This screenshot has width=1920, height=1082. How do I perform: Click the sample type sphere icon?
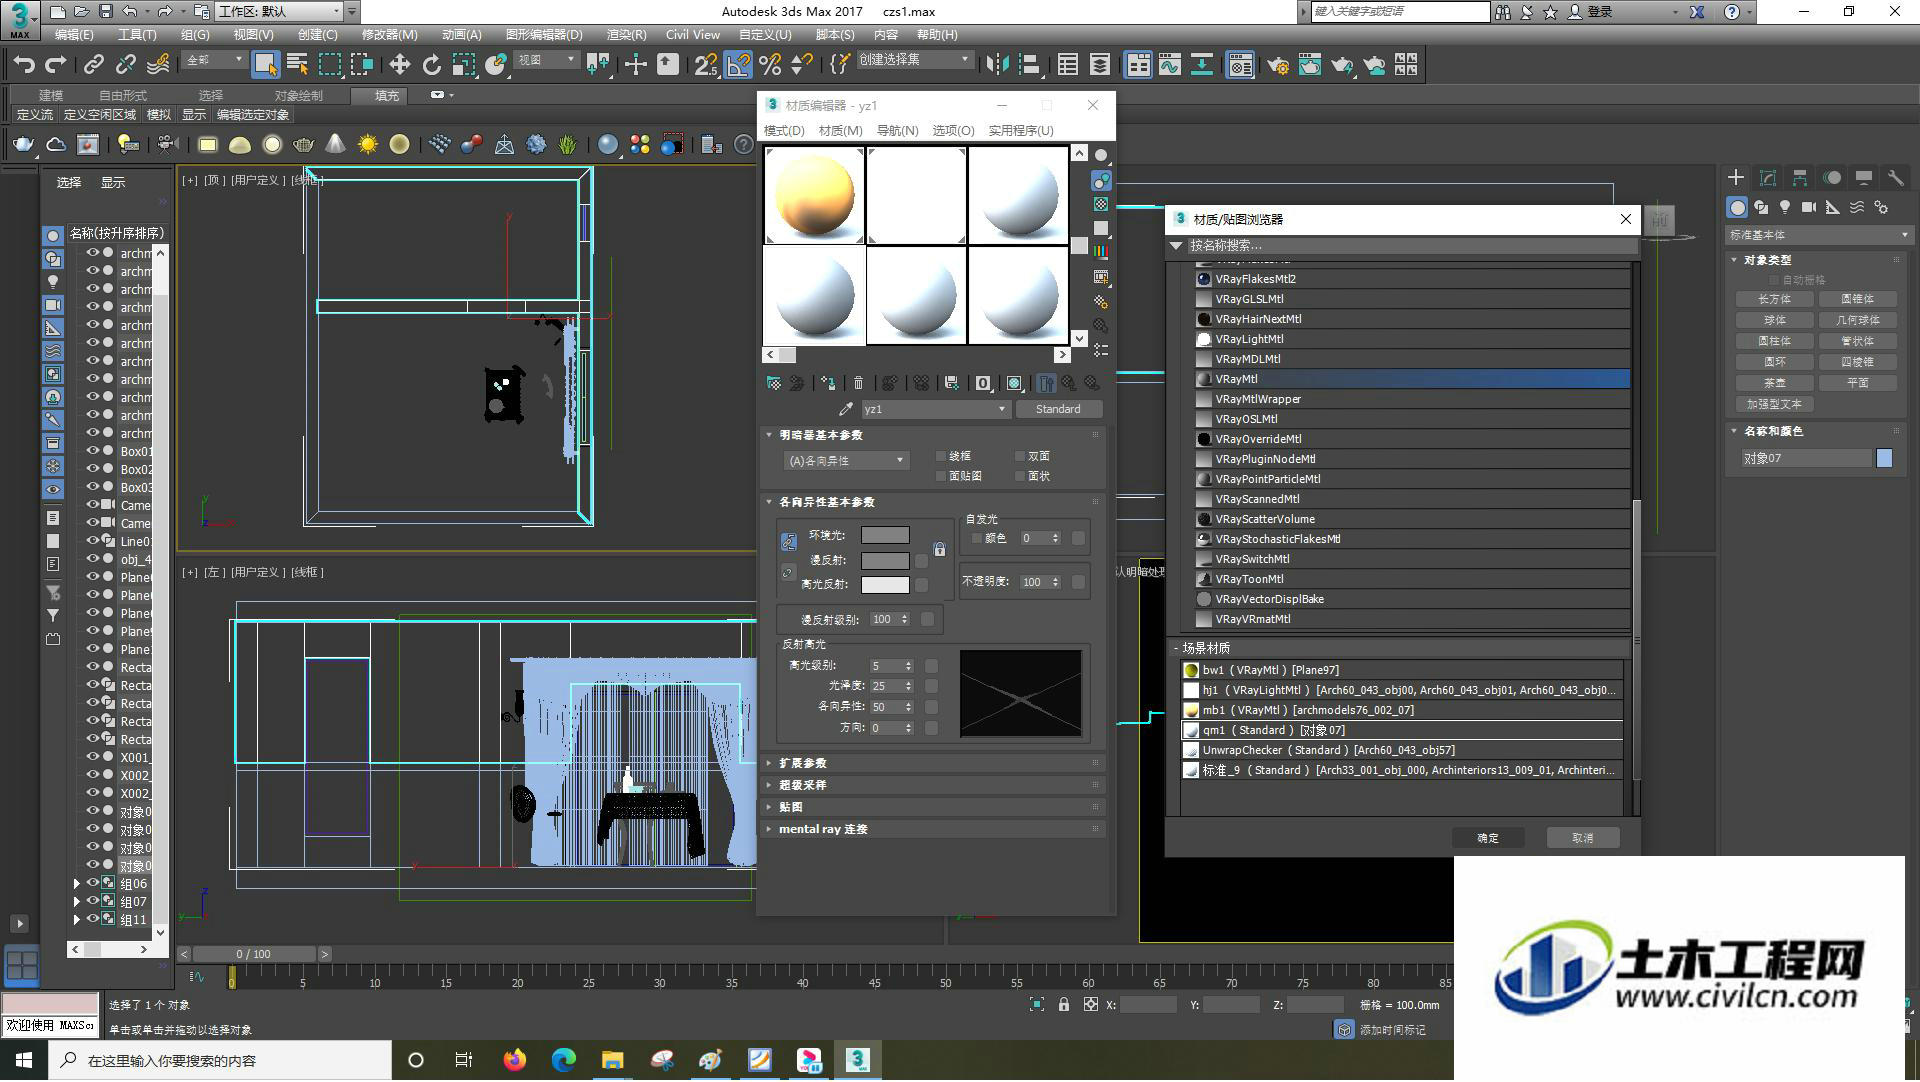click(x=1101, y=155)
